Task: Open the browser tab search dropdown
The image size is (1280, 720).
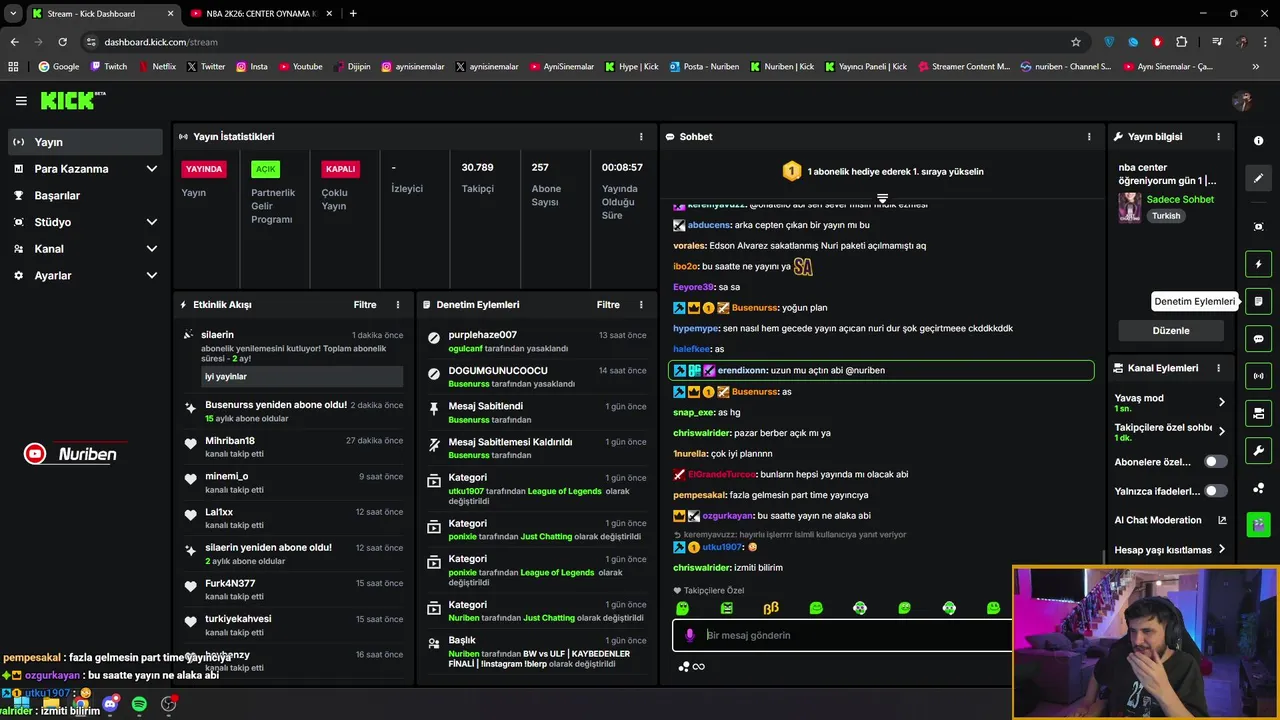Action: 13,13
